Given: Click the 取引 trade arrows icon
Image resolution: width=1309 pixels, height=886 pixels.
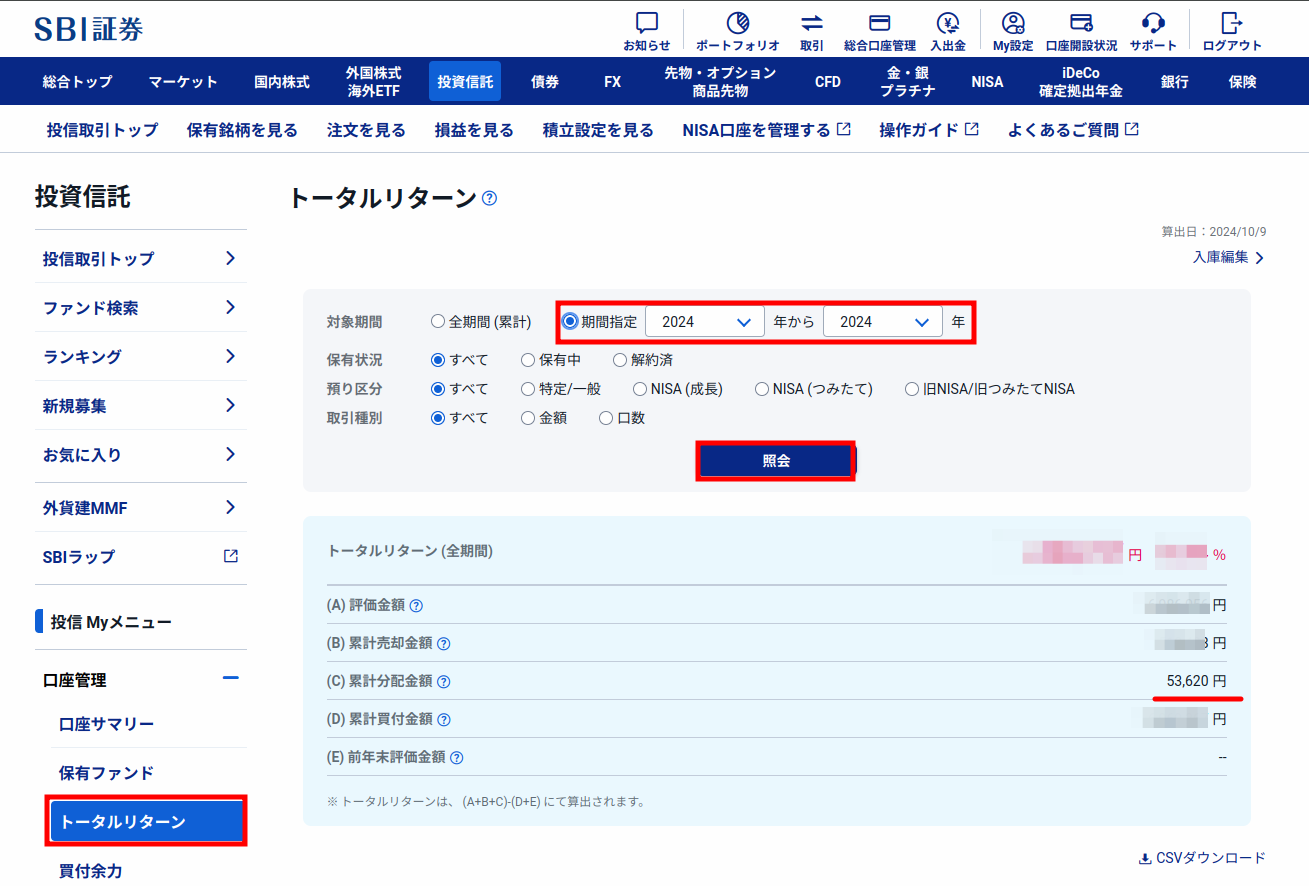Looking at the screenshot, I should pos(811,24).
